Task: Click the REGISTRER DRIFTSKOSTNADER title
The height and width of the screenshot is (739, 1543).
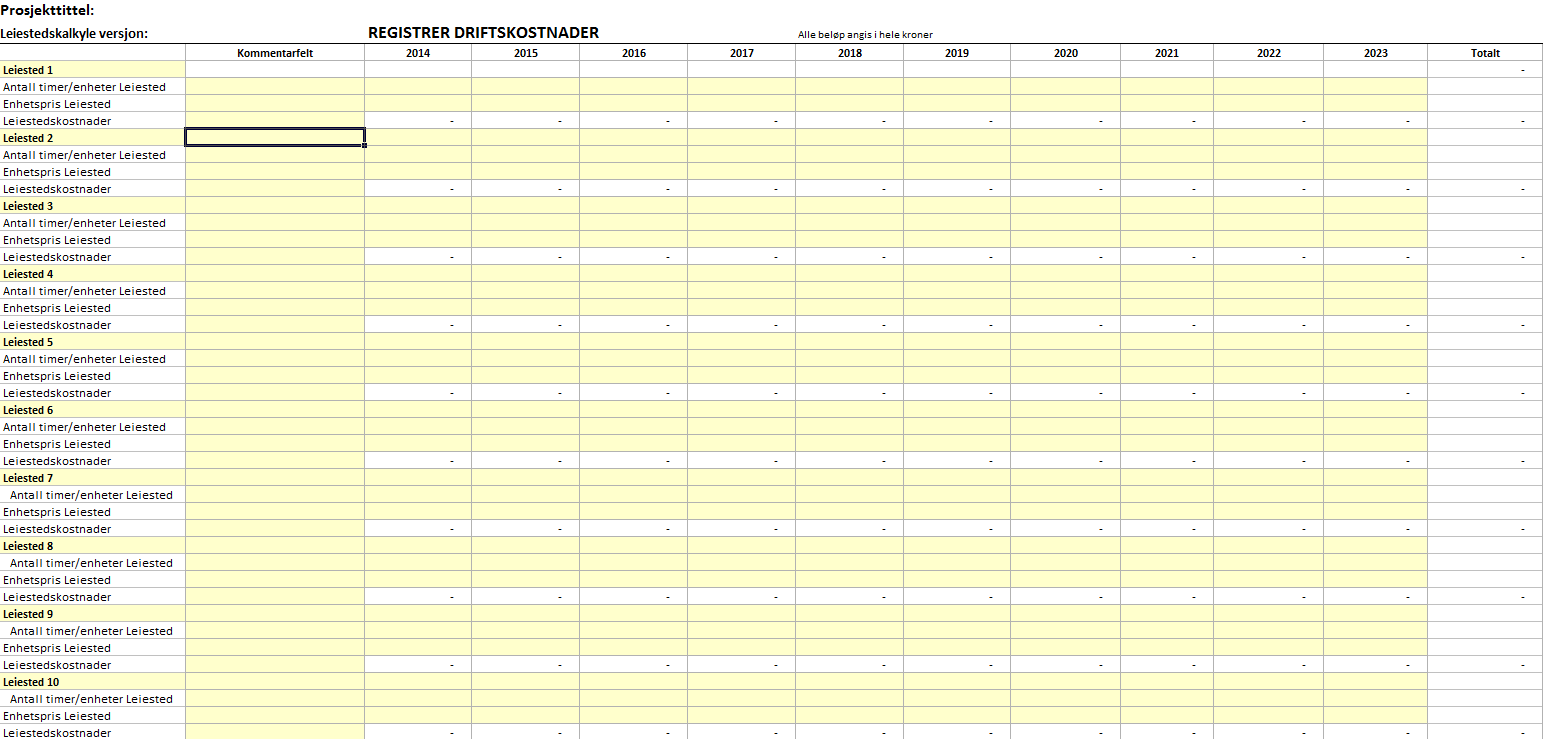Action: (483, 33)
